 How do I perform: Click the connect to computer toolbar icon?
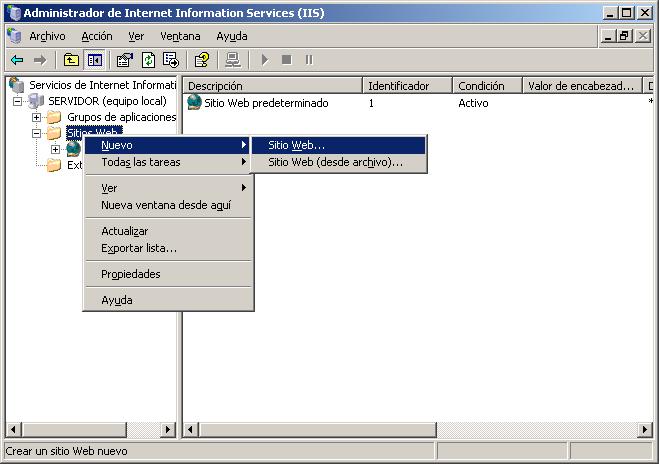tap(232, 60)
